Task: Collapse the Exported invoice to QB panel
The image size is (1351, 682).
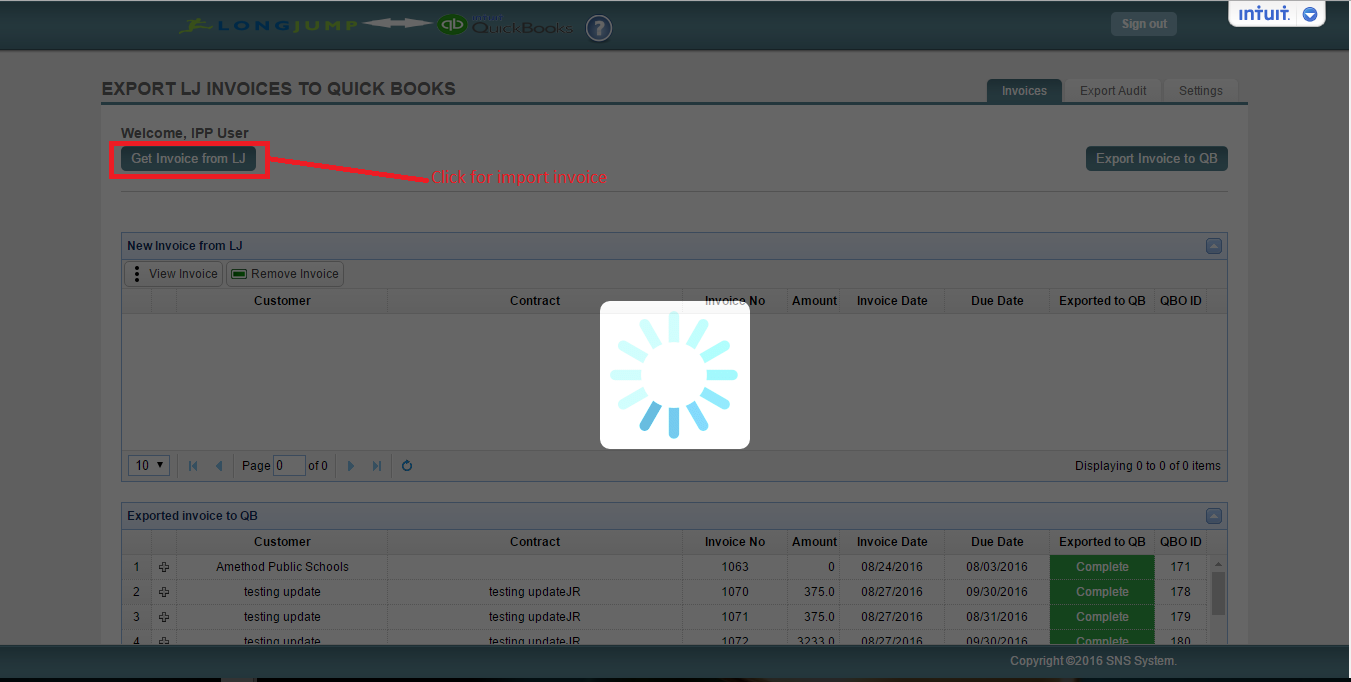Action: tap(1213, 517)
